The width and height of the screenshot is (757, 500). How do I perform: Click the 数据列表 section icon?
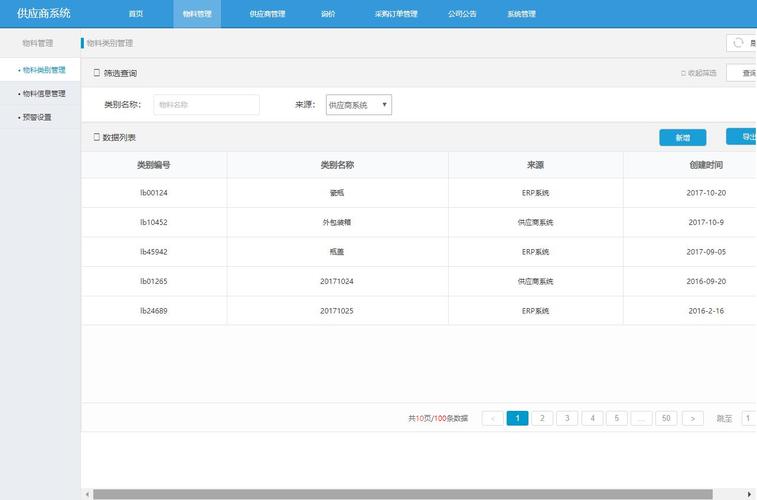pos(97,137)
